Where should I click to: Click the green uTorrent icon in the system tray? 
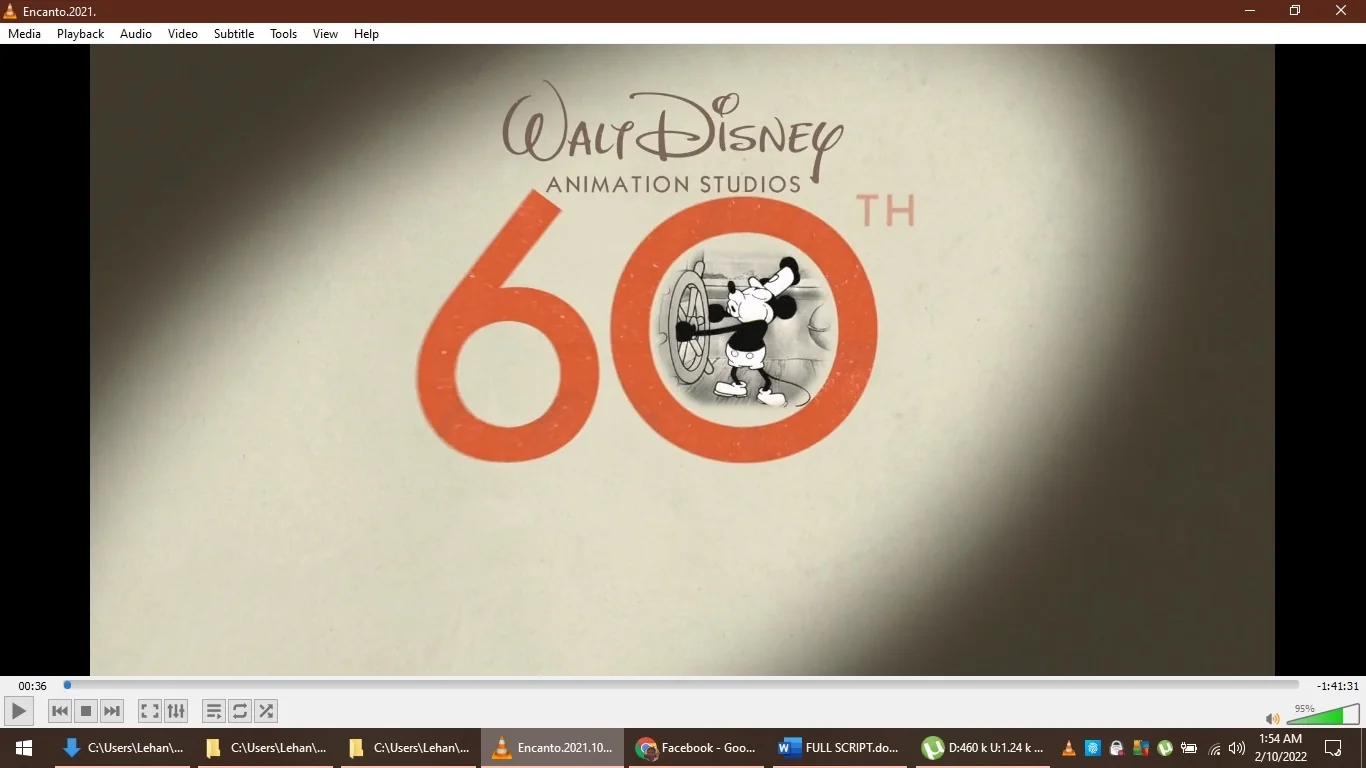point(1165,748)
